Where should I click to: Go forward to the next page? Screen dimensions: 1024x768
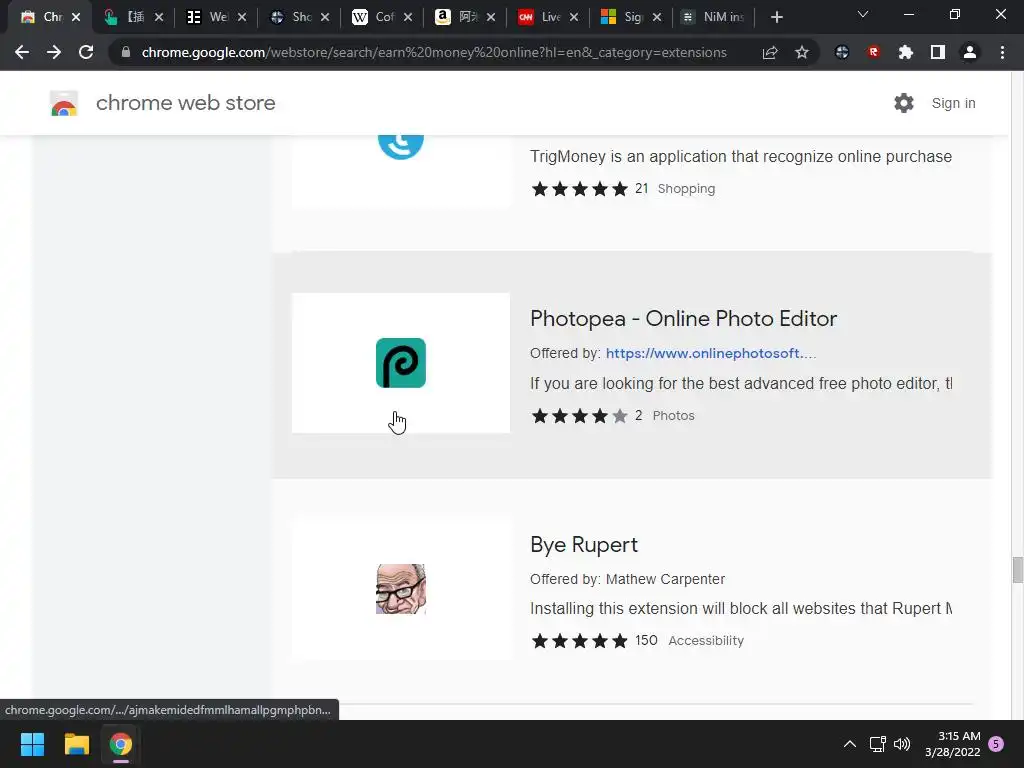pyautogui.click(x=54, y=52)
